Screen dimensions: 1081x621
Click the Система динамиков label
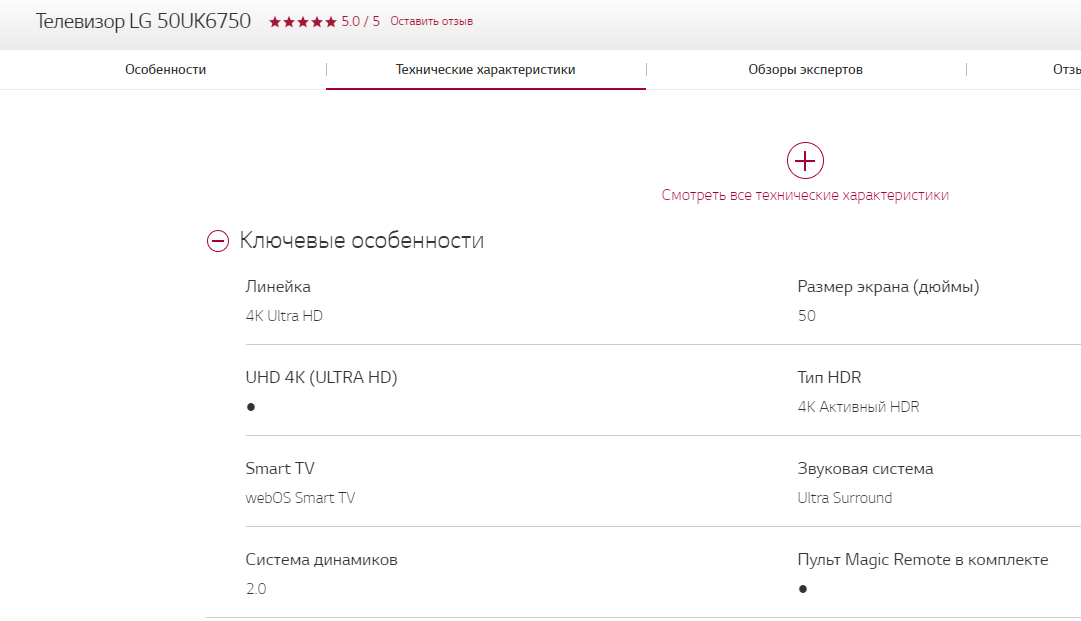coord(321,560)
